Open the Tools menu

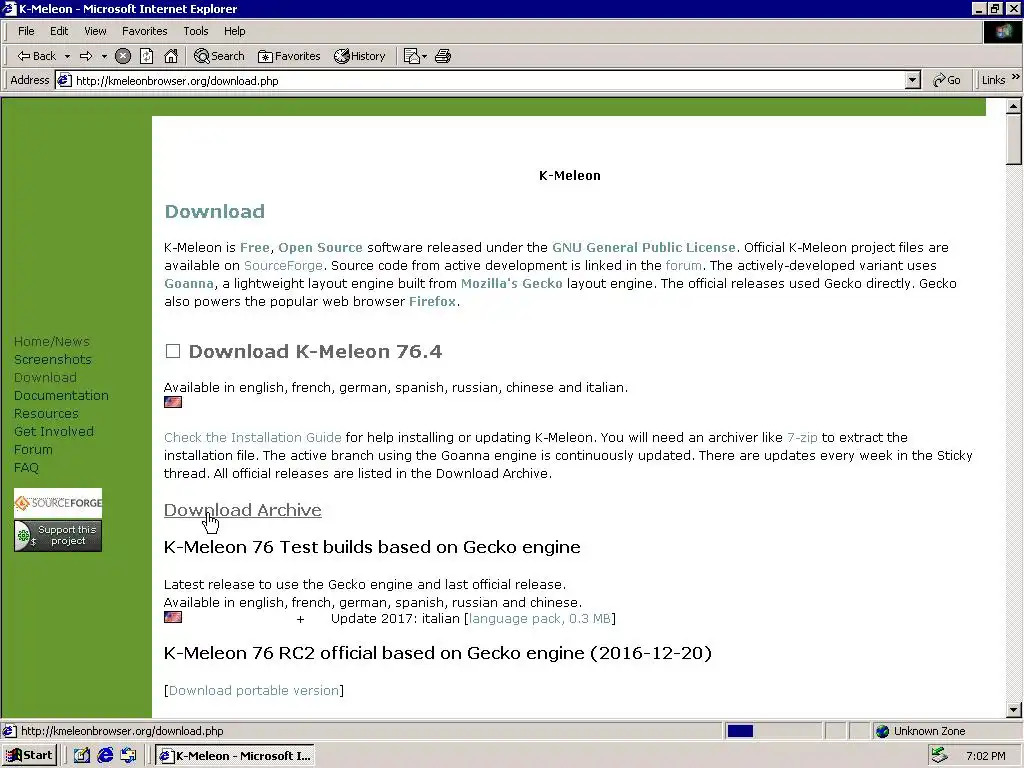point(195,31)
